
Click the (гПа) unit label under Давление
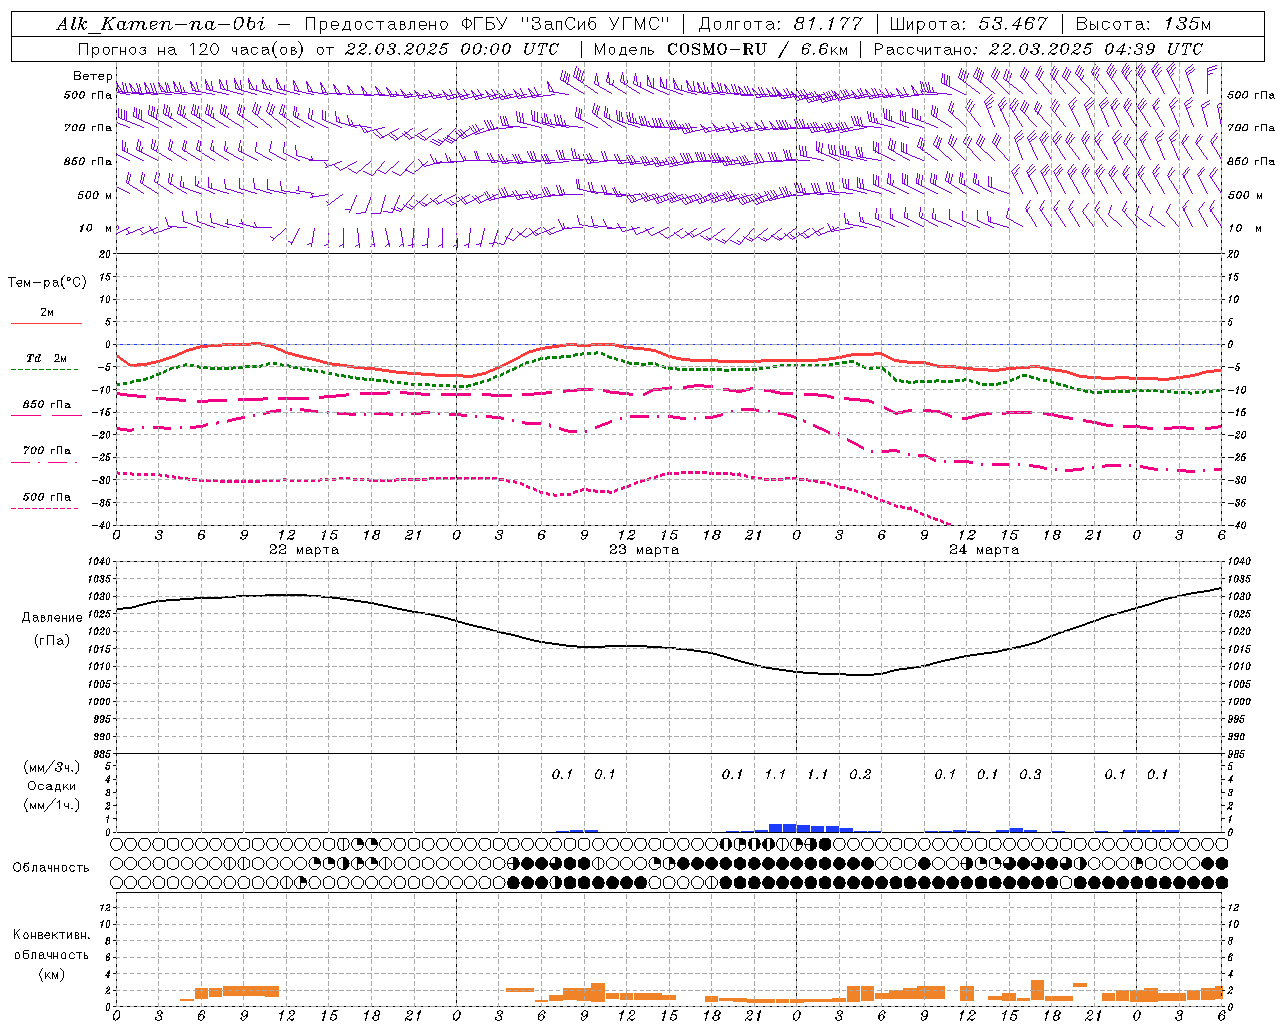(52, 641)
